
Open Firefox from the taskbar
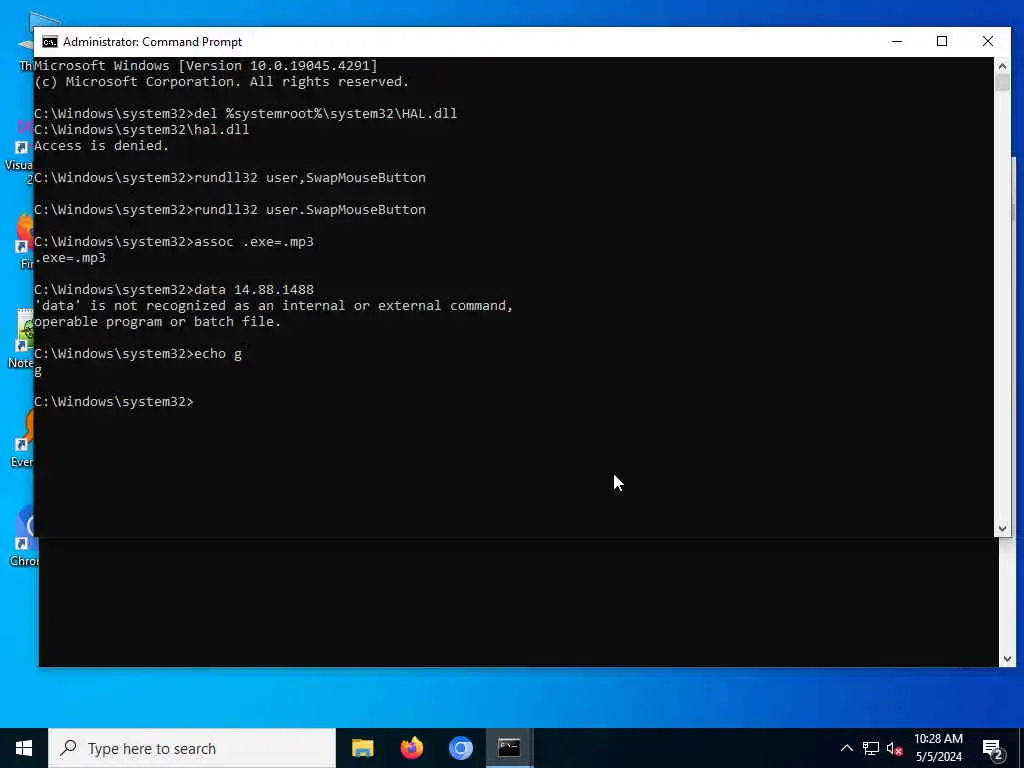(x=412, y=748)
